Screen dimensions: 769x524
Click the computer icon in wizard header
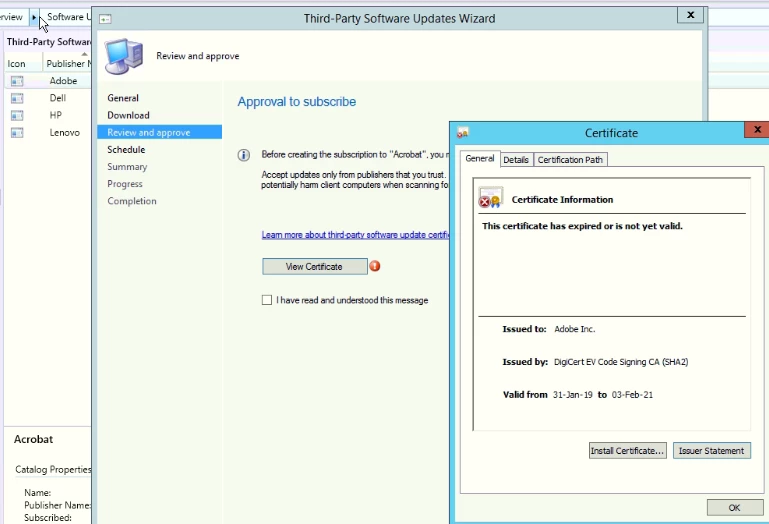click(124, 56)
